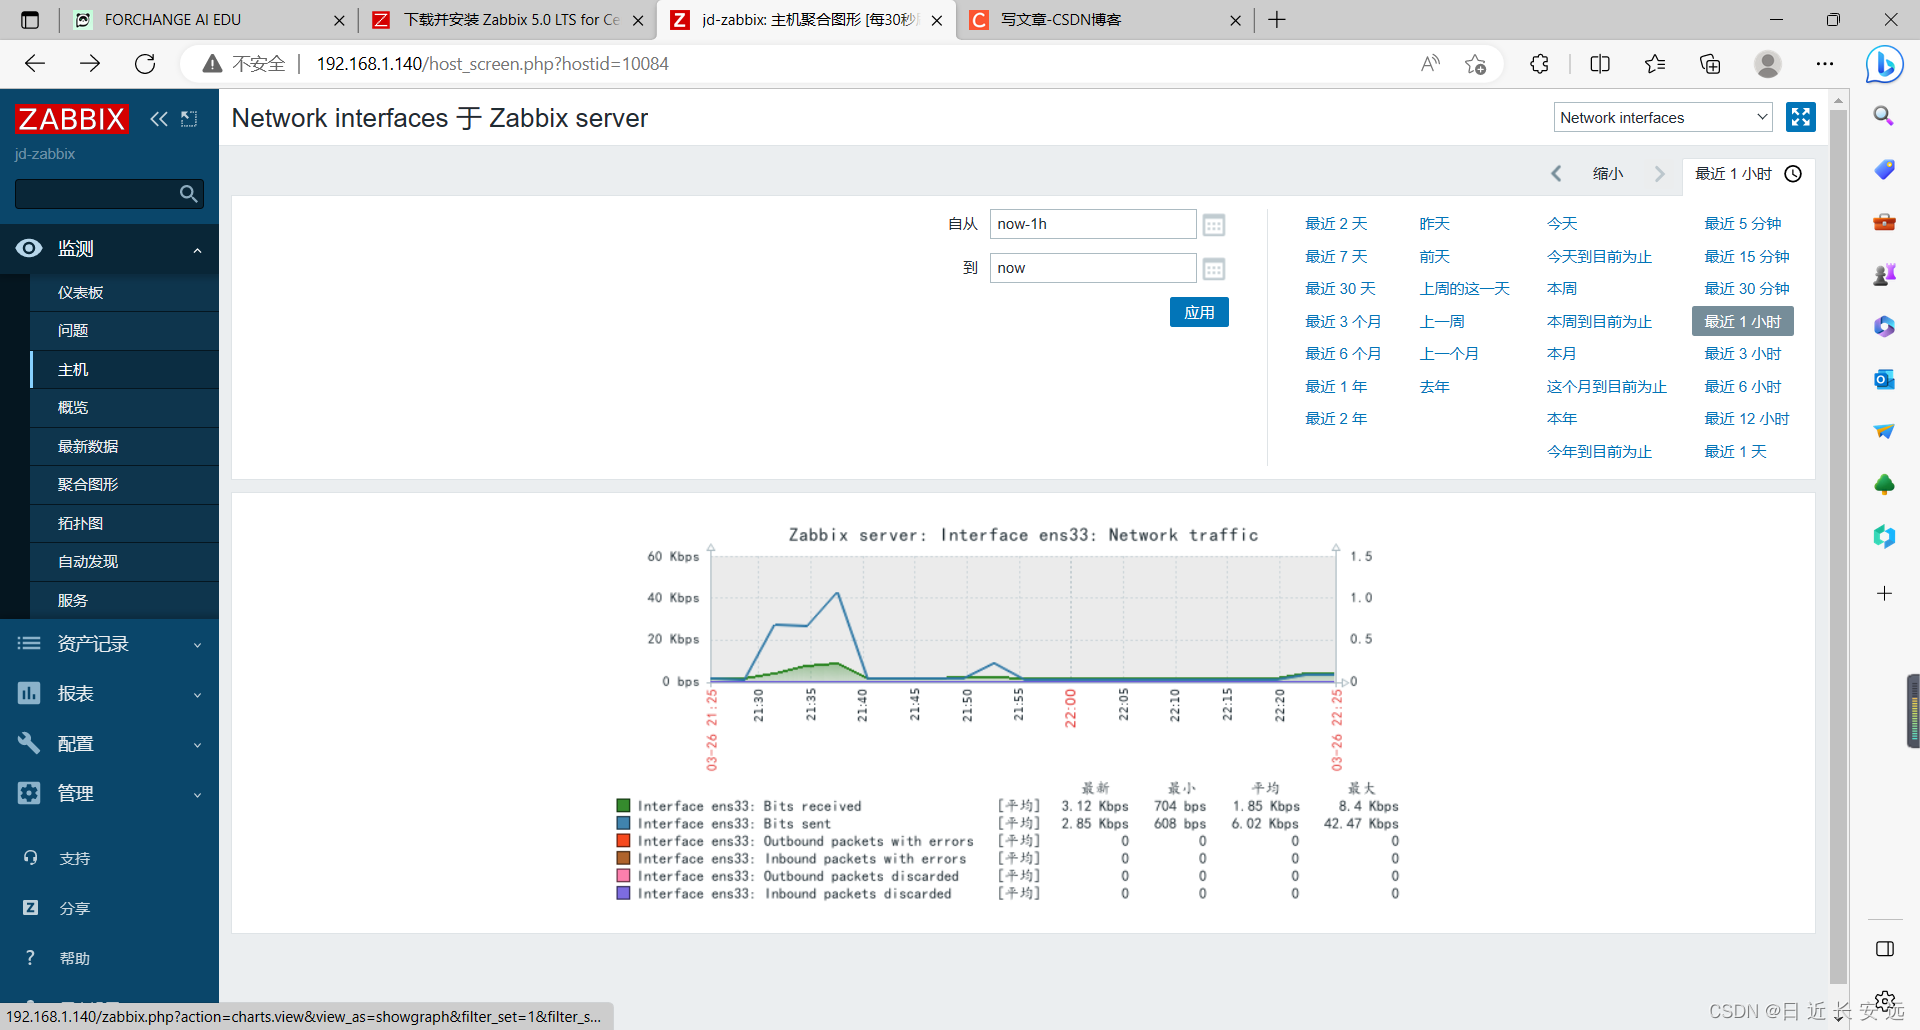
Task: Expand the 报表 menu section
Action: [110, 694]
